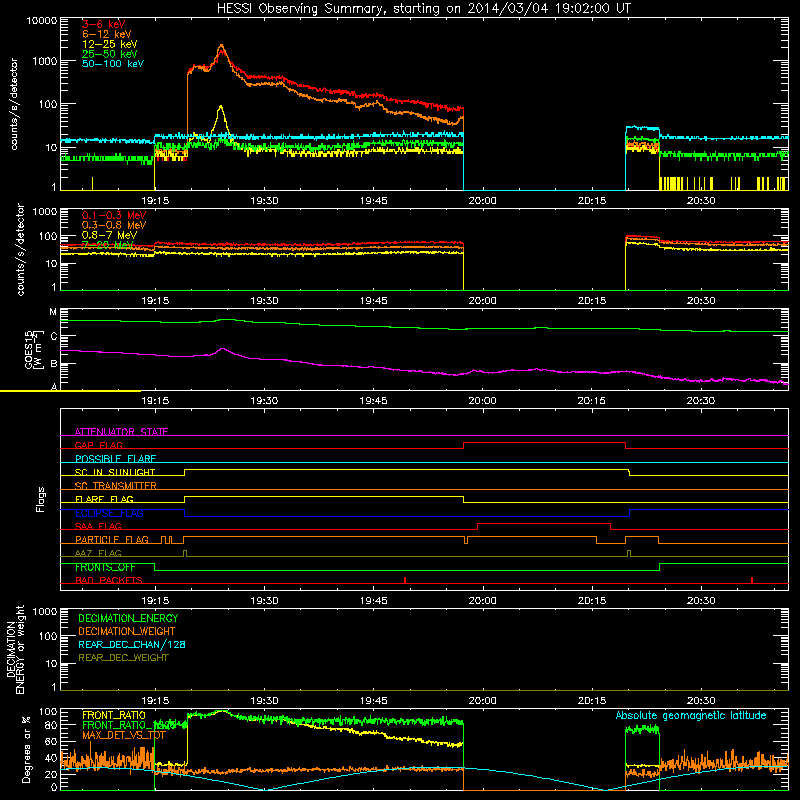This screenshot has height=800, width=800.
Task: Select the 50-100 keV legend label
Action: (x=112, y=64)
